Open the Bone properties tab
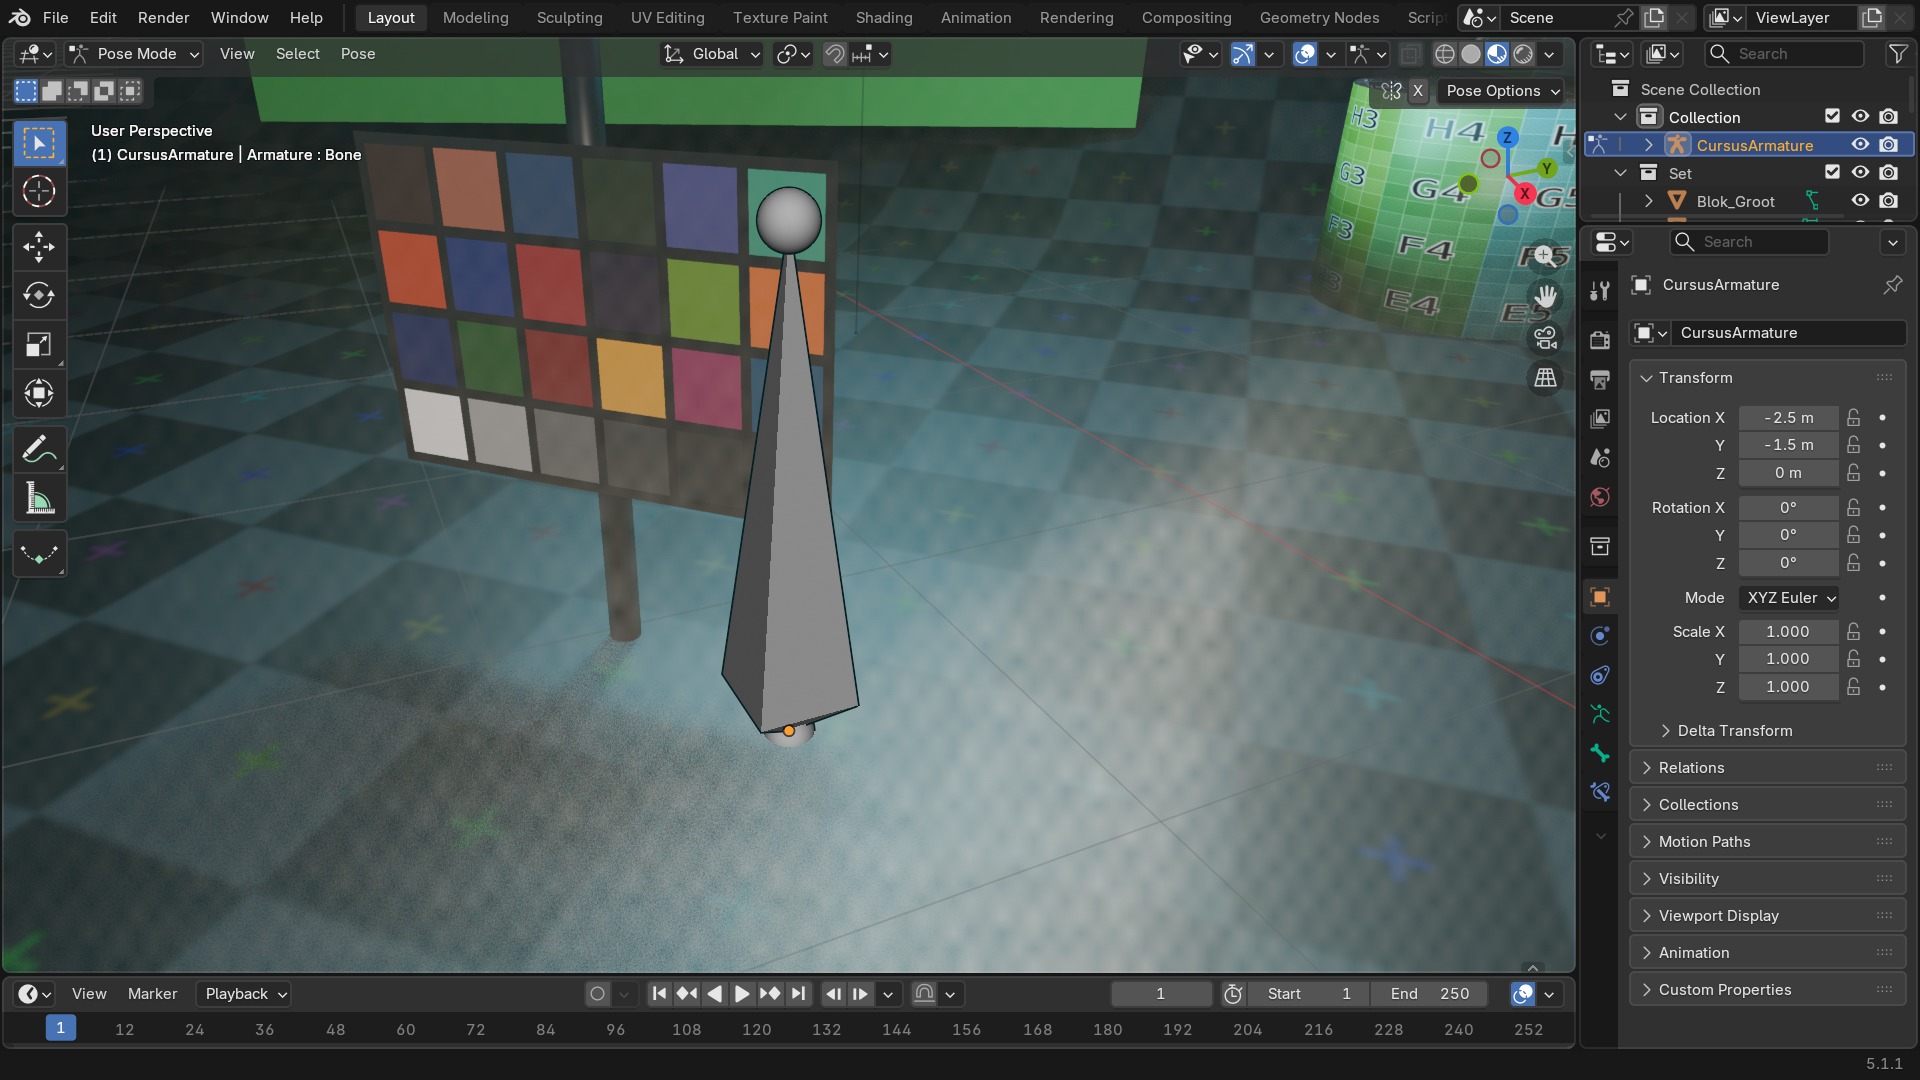Image resolution: width=1920 pixels, height=1080 pixels. click(x=1600, y=753)
